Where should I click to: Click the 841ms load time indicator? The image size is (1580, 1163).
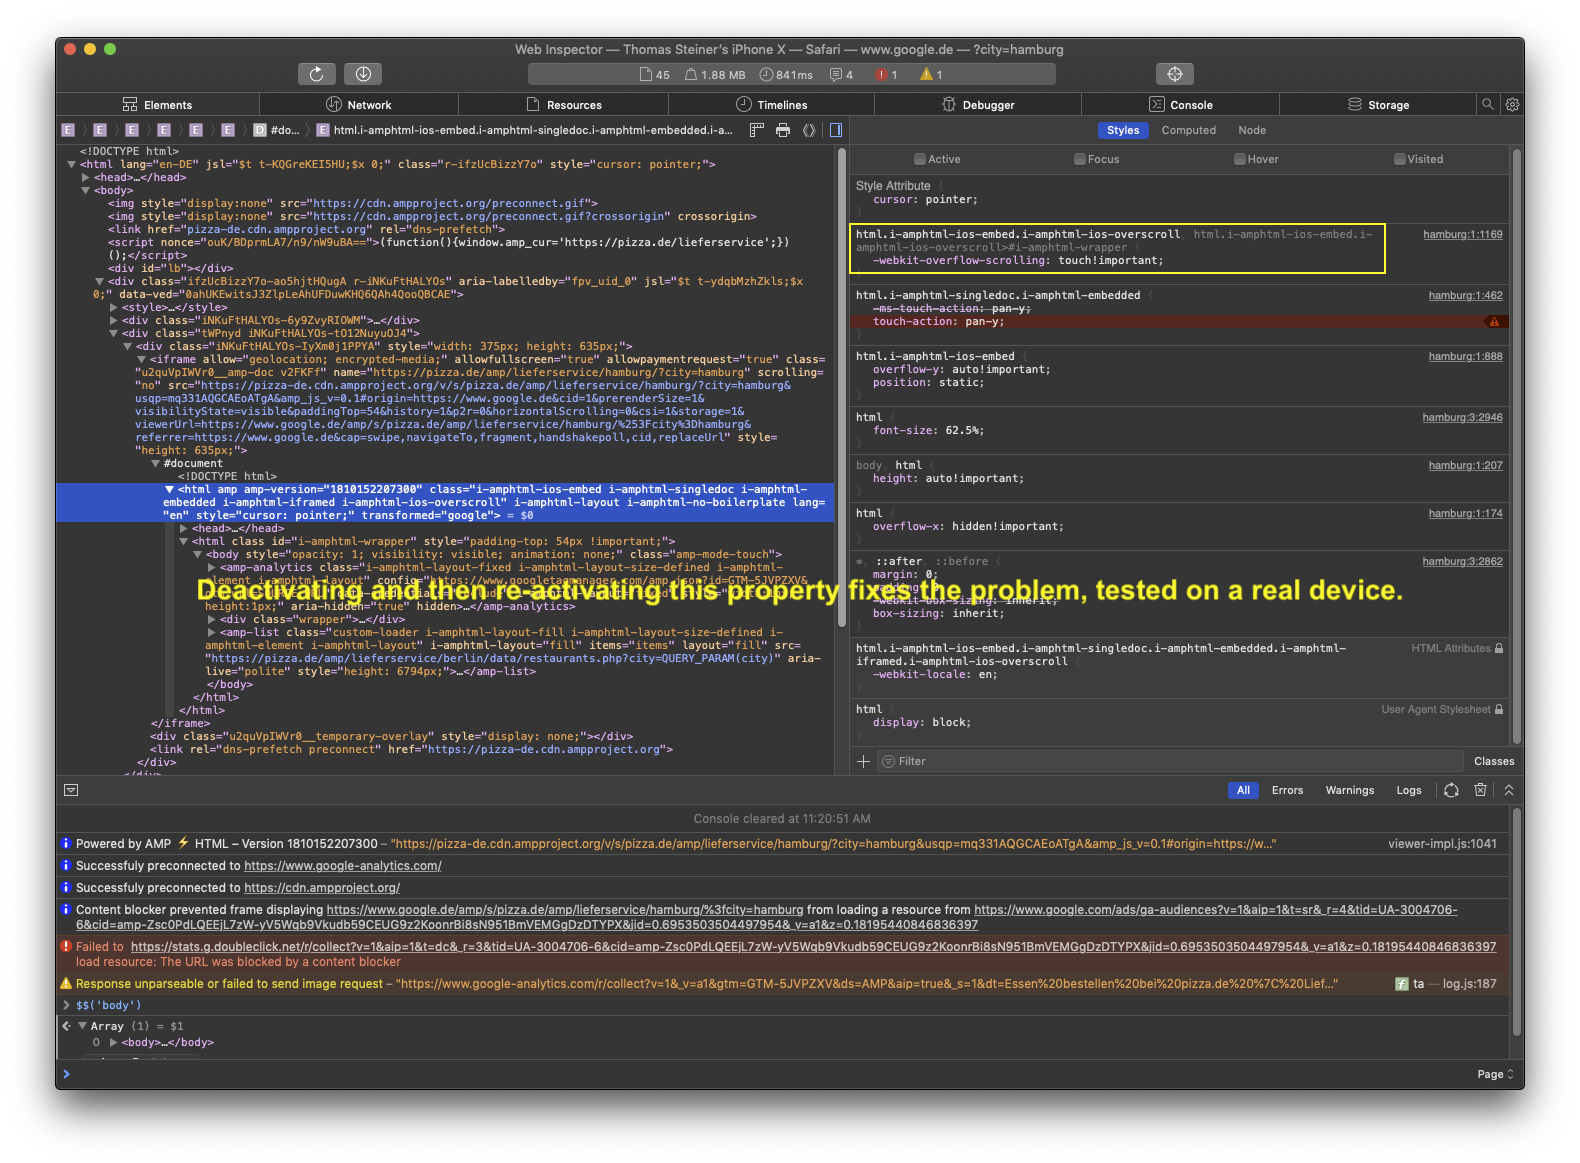pos(786,75)
